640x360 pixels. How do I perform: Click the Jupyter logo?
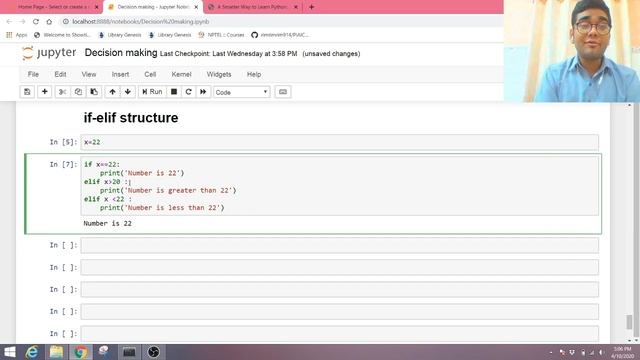[49, 53]
